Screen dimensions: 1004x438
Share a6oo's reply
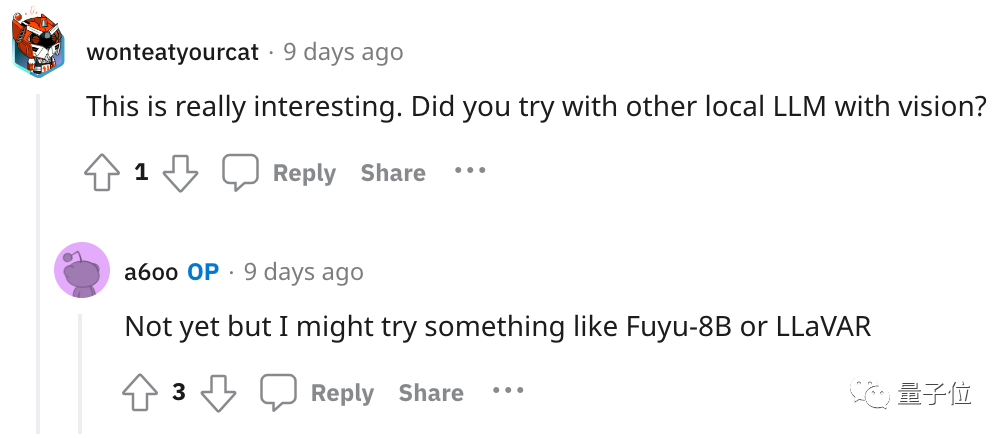[431, 393]
